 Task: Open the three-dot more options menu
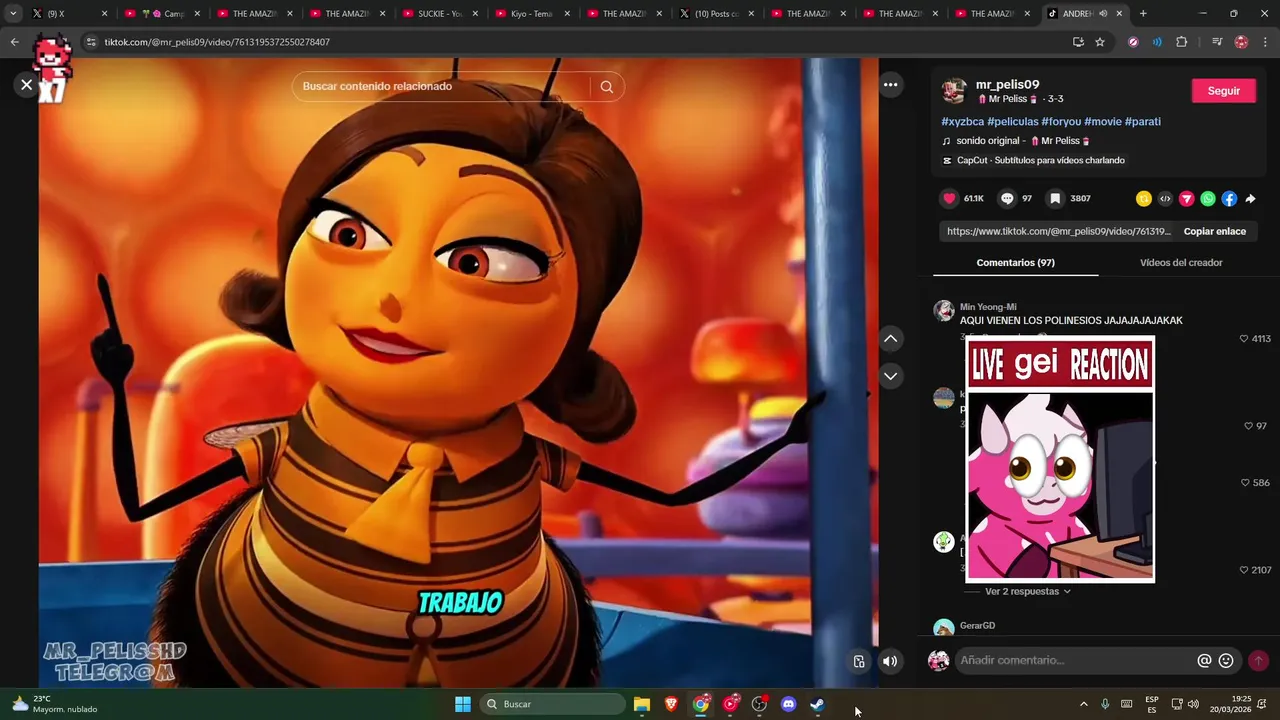[x=890, y=85]
